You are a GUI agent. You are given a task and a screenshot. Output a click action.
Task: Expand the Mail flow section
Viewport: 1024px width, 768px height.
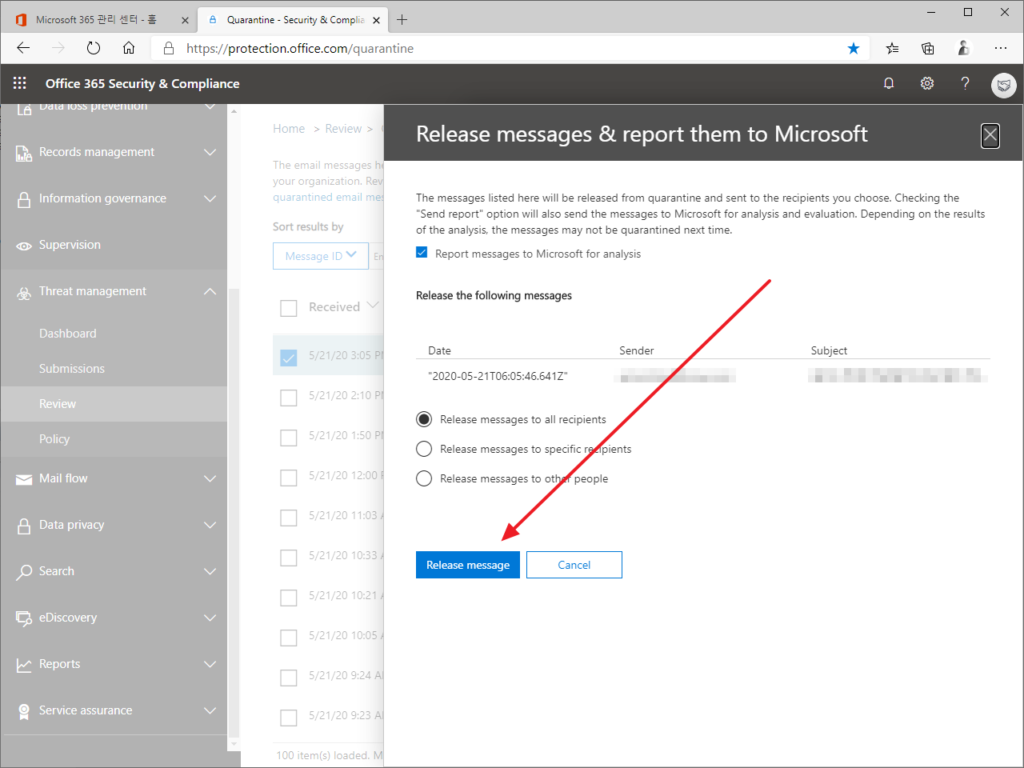coord(210,478)
